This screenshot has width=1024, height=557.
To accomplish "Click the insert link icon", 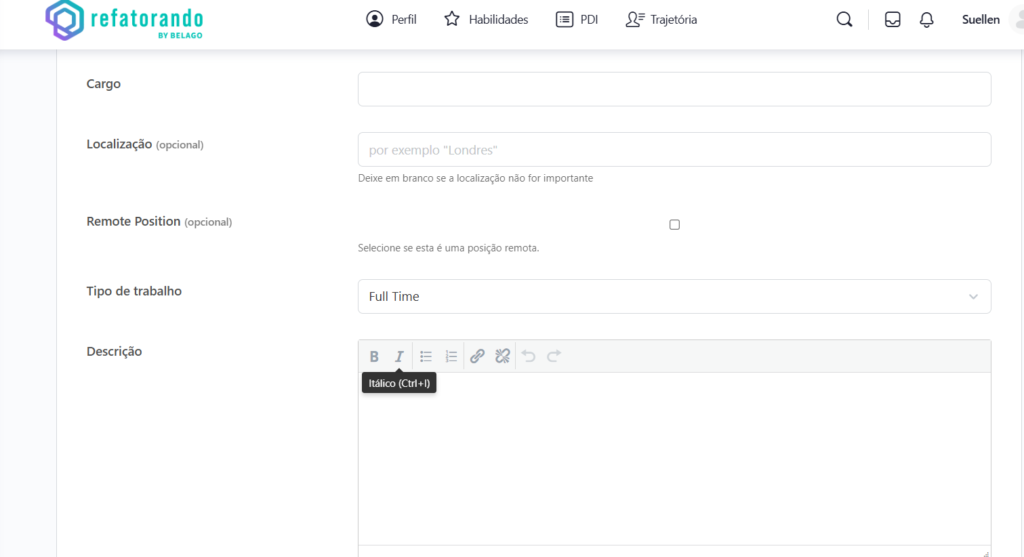I will [x=477, y=356].
